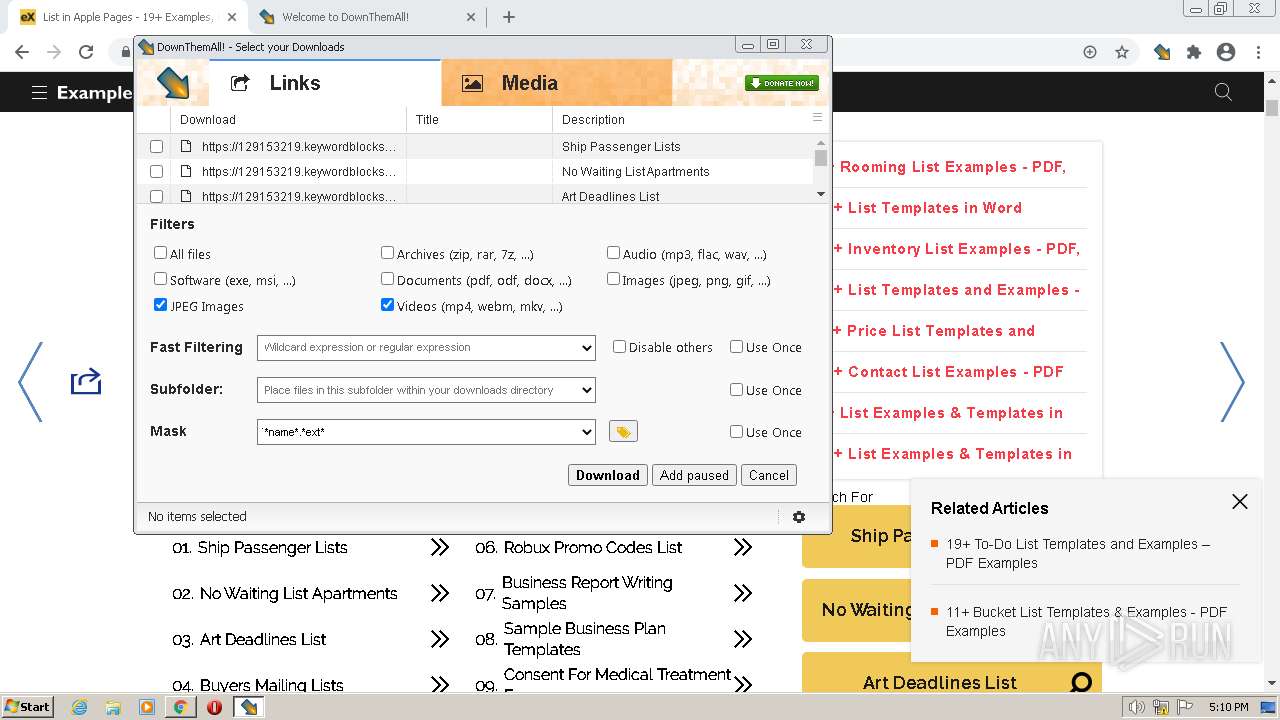Open the Chrome profile avatar

pos(1226,52)
